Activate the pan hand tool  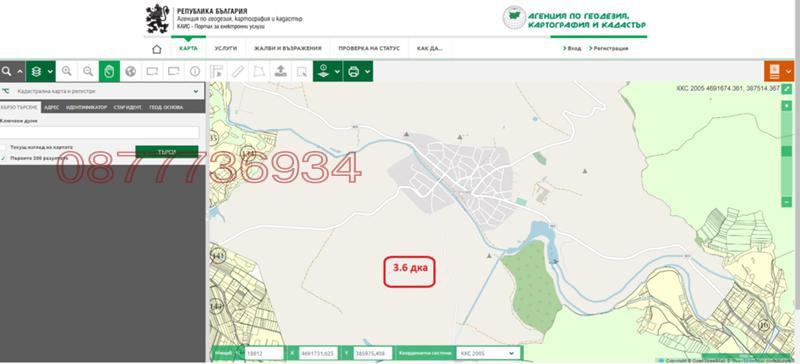point(109,71)
